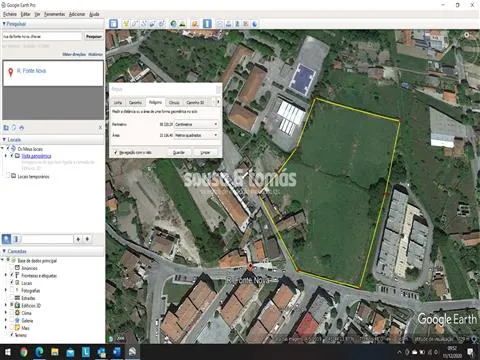The image size is (480, 360).
Task: Toggle the Anúncios layer checkbox
Action: click(12, 268)
